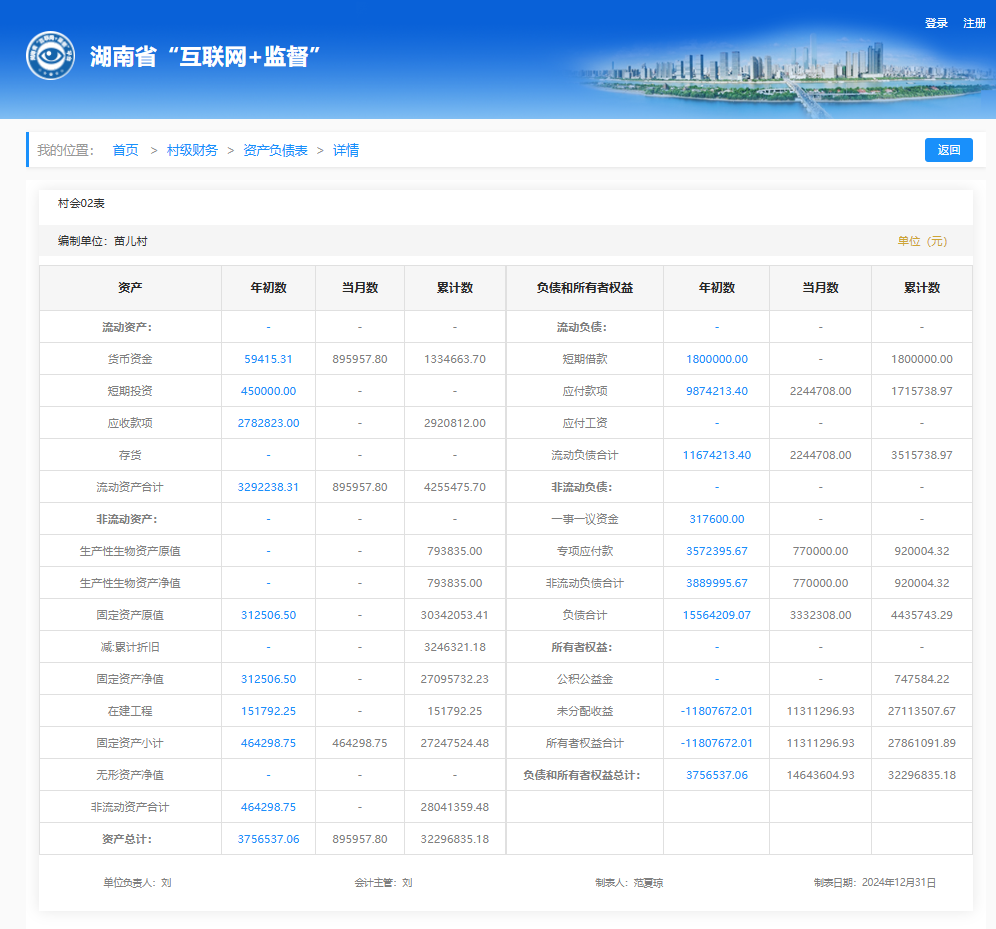Select 所有者权益合计 累计数 27861091.89
The width and height of the screenshot is (996, 929).
(x=922, y=743)
